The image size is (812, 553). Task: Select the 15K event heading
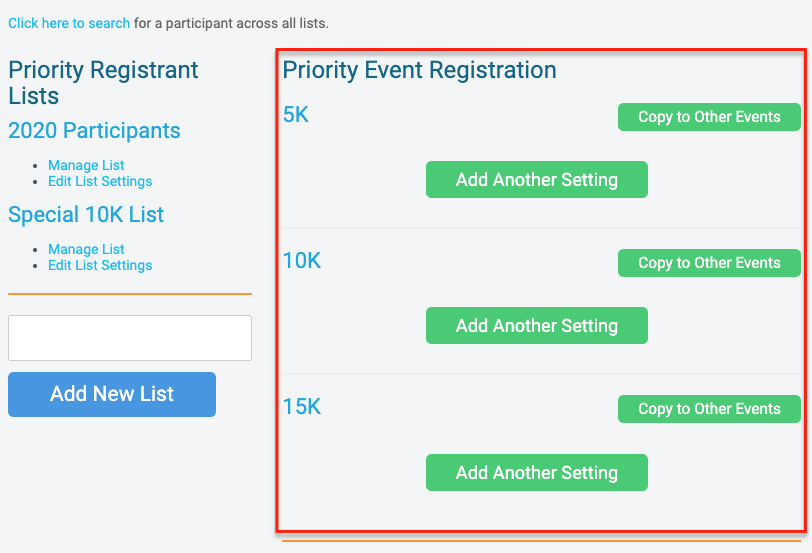pos(302,407)
